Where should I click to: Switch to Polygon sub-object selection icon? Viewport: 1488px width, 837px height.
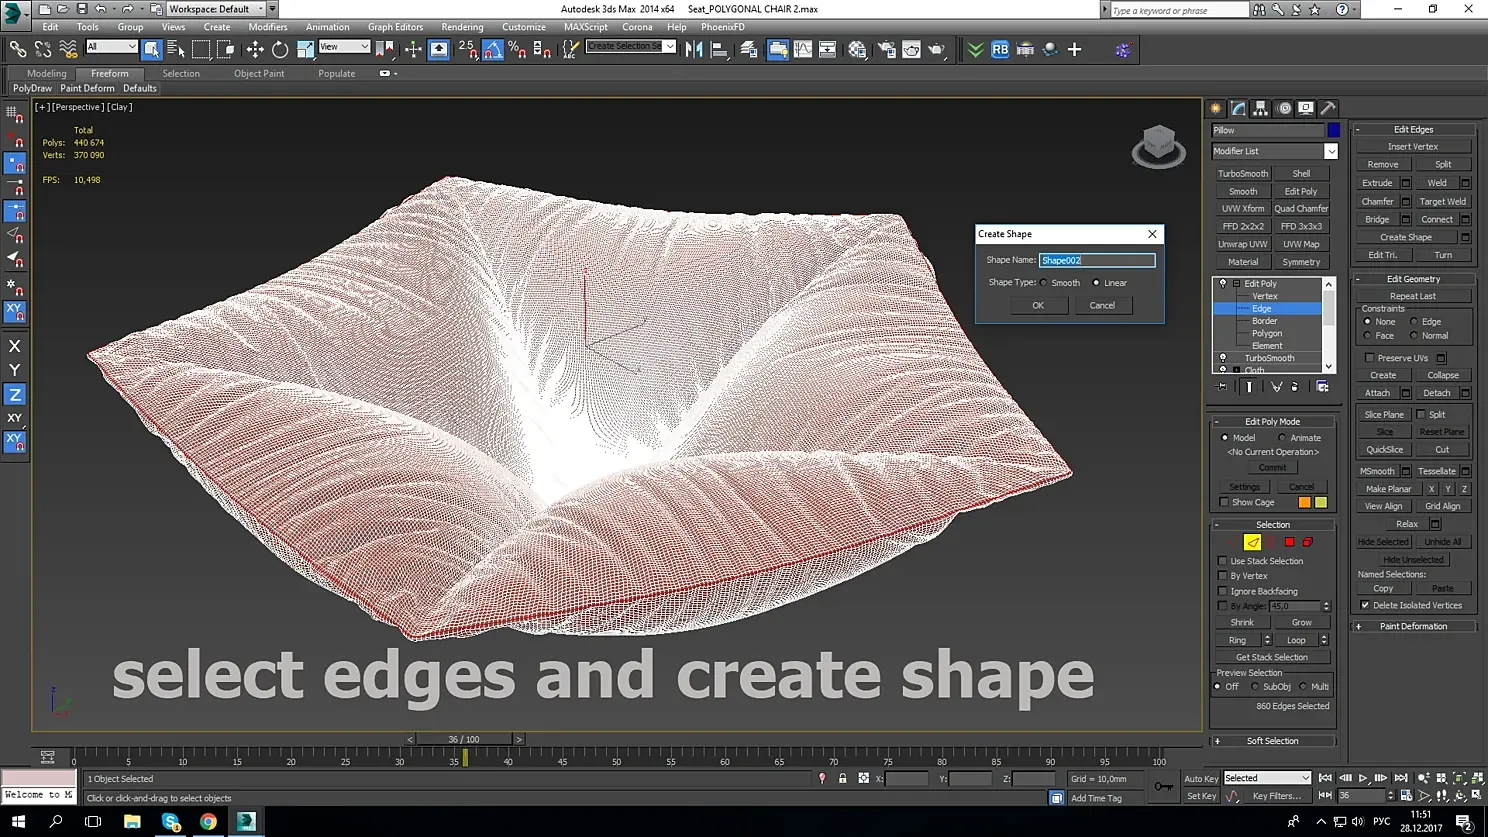click(x=1289, y=542)
